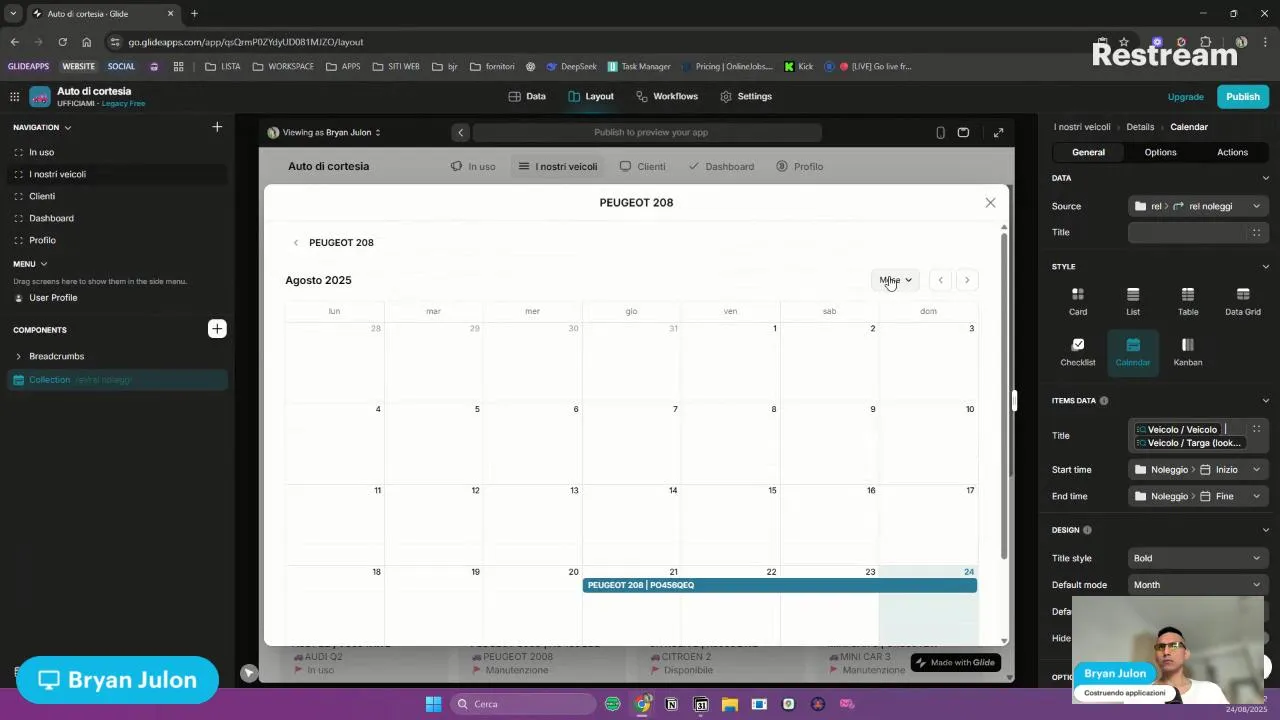Collapse the Data section
This screenshot has height=720, width=1280.
pos(1265,178)
